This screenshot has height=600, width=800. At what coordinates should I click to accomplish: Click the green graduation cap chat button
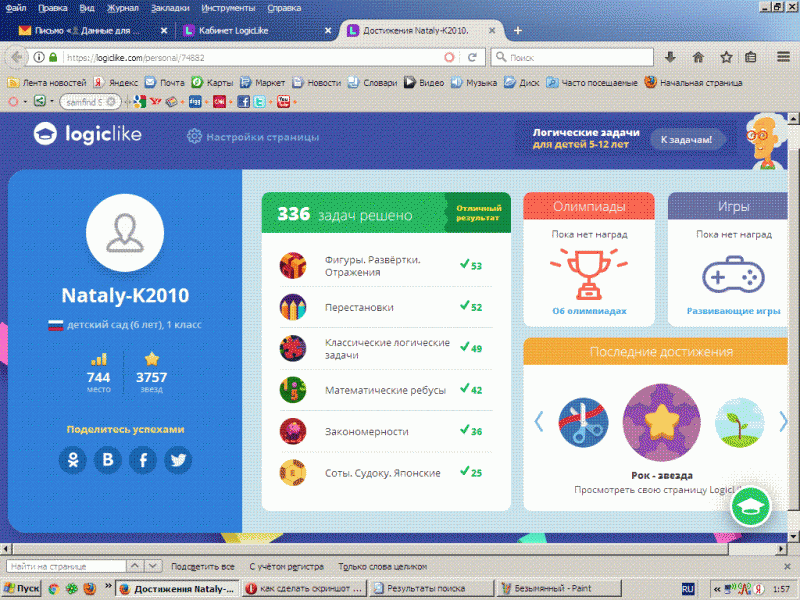[751, 506]
